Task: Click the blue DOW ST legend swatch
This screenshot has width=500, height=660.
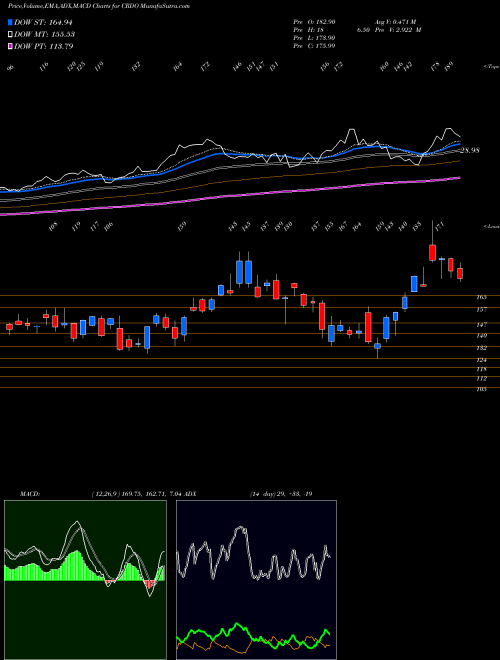Action: tap(10, 22)
